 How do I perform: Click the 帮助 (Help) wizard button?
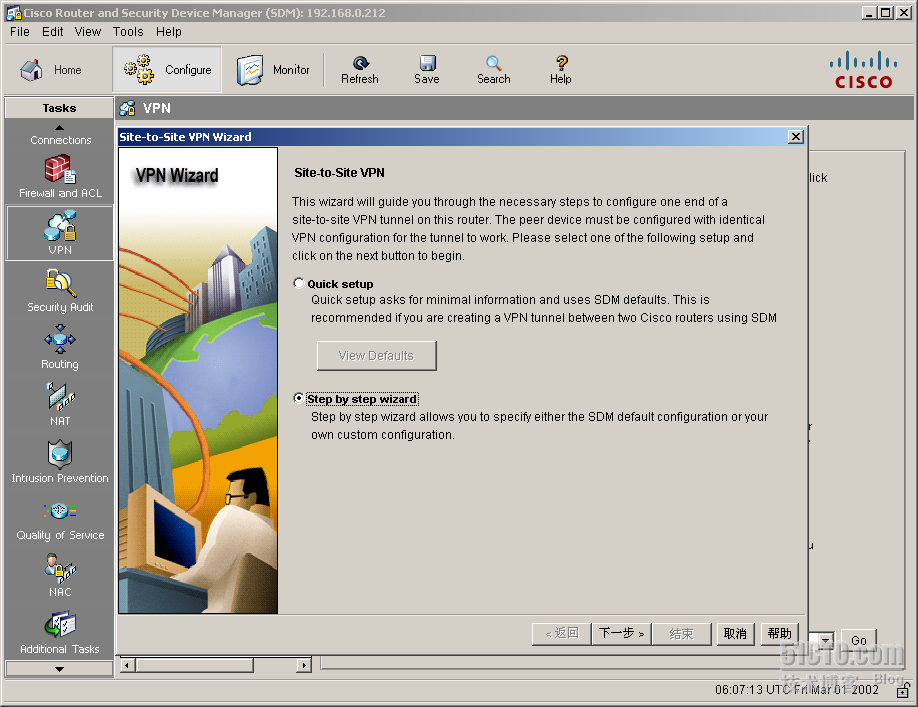[x=779, y=634]
